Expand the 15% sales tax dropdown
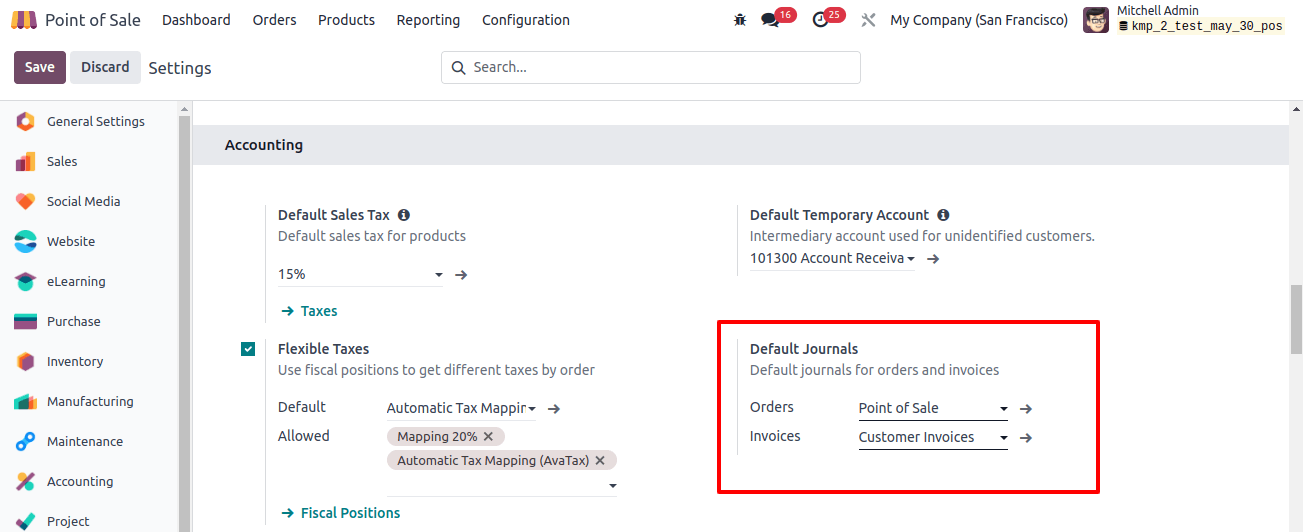 coord(439,275)
